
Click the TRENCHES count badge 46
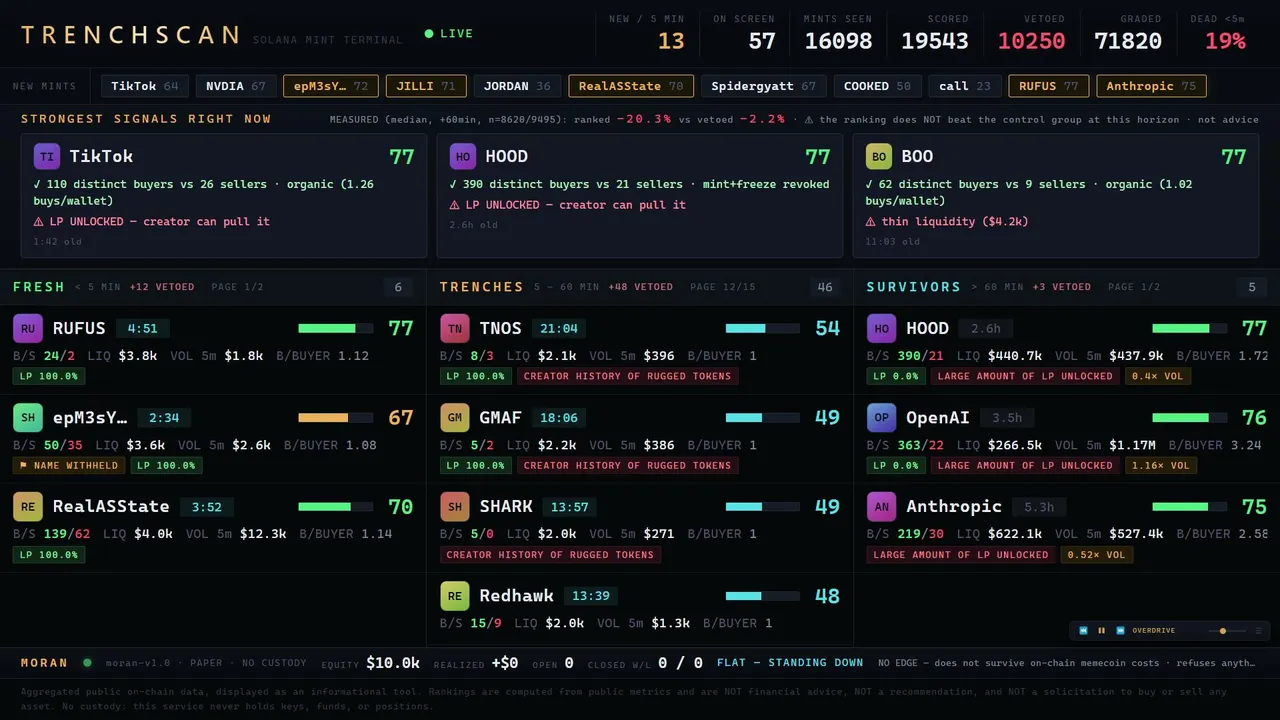[x=825, y=288]
